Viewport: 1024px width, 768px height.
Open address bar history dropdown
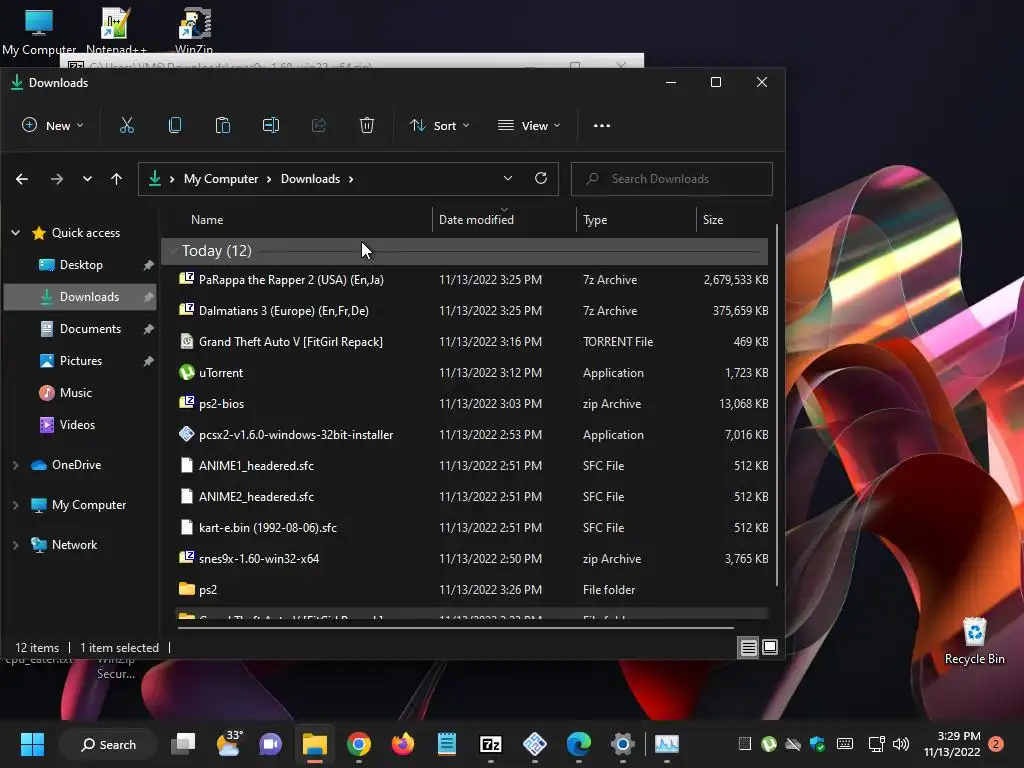click(x=507, y=178)
